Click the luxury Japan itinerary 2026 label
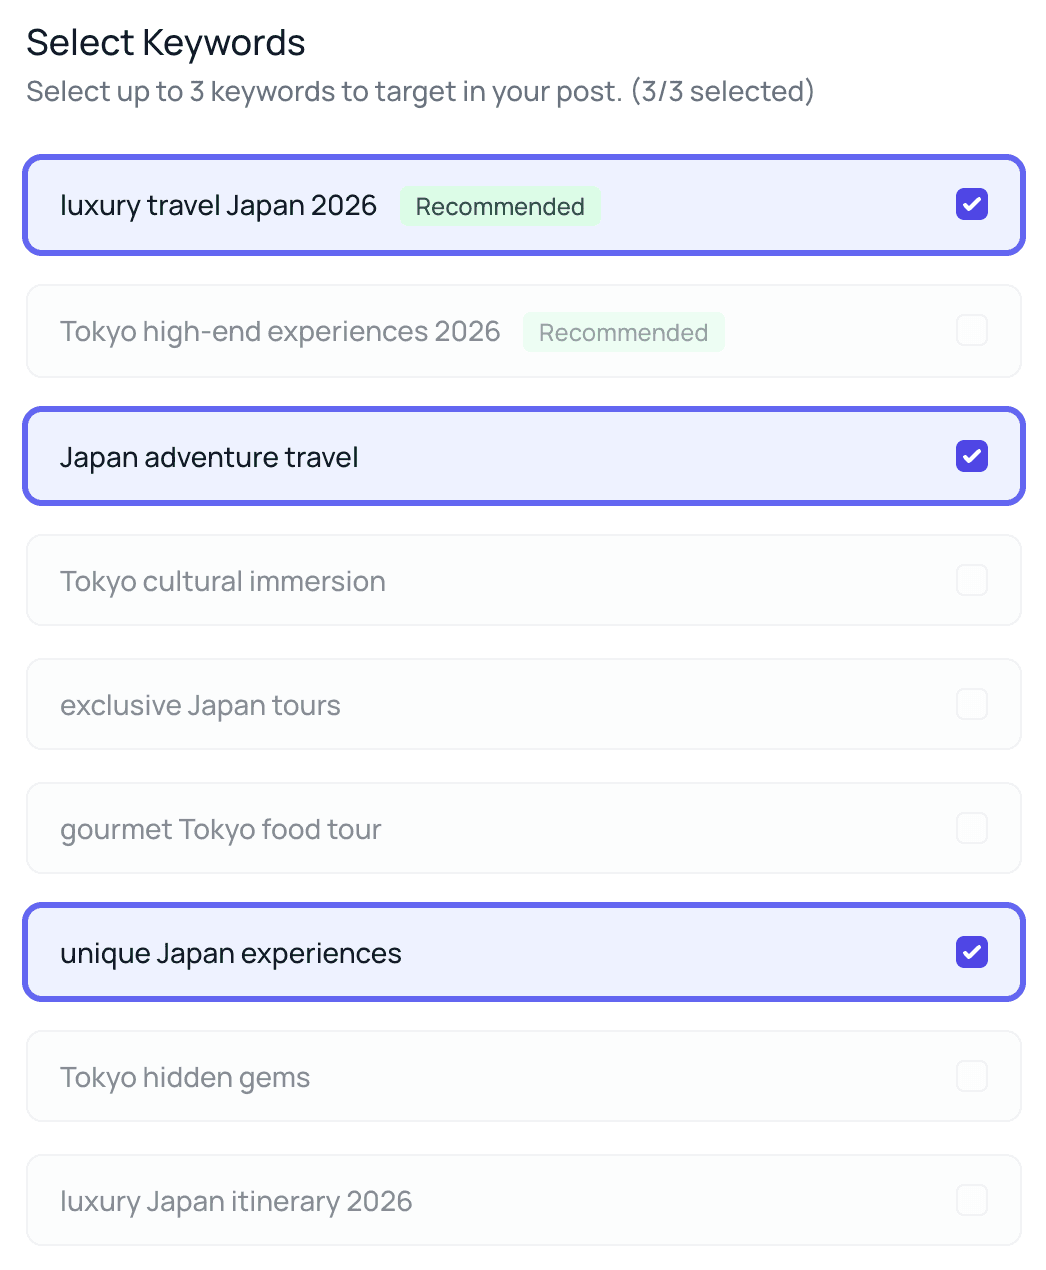 (x=236, y=1201)
